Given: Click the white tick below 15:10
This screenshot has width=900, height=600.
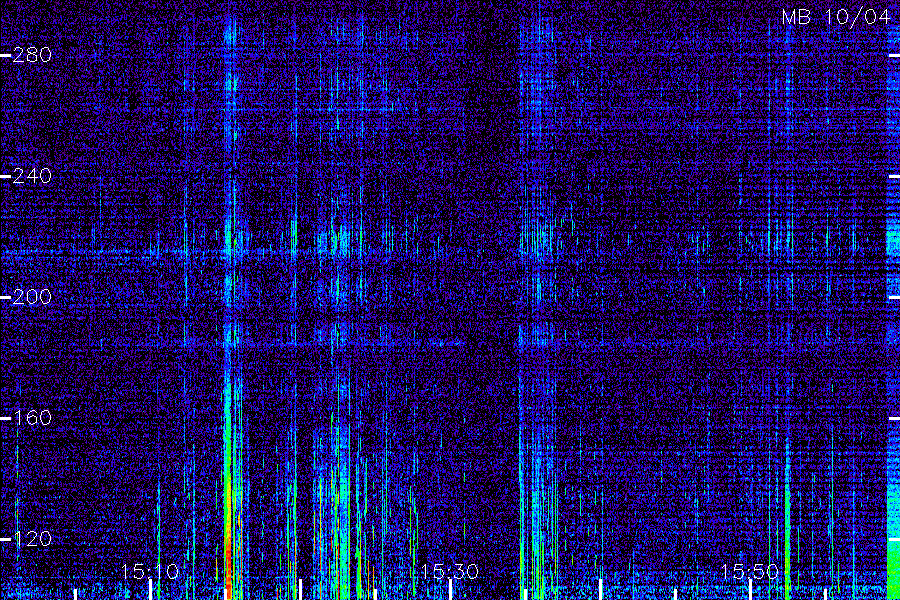Looking at the screenshot, I should tap(150, 590).
